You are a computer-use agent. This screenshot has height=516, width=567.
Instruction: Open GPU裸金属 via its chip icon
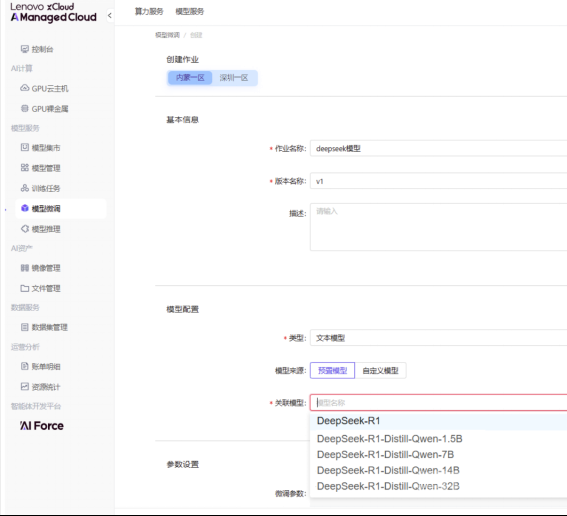point(25,108)
